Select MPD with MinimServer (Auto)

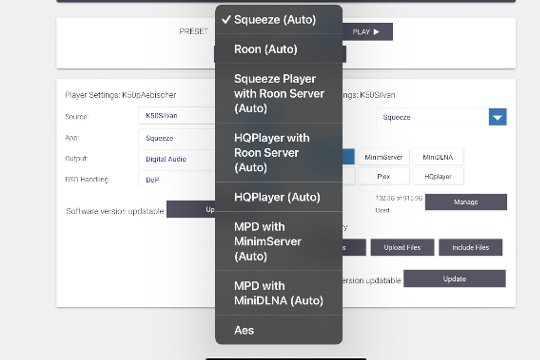(279, 241)
